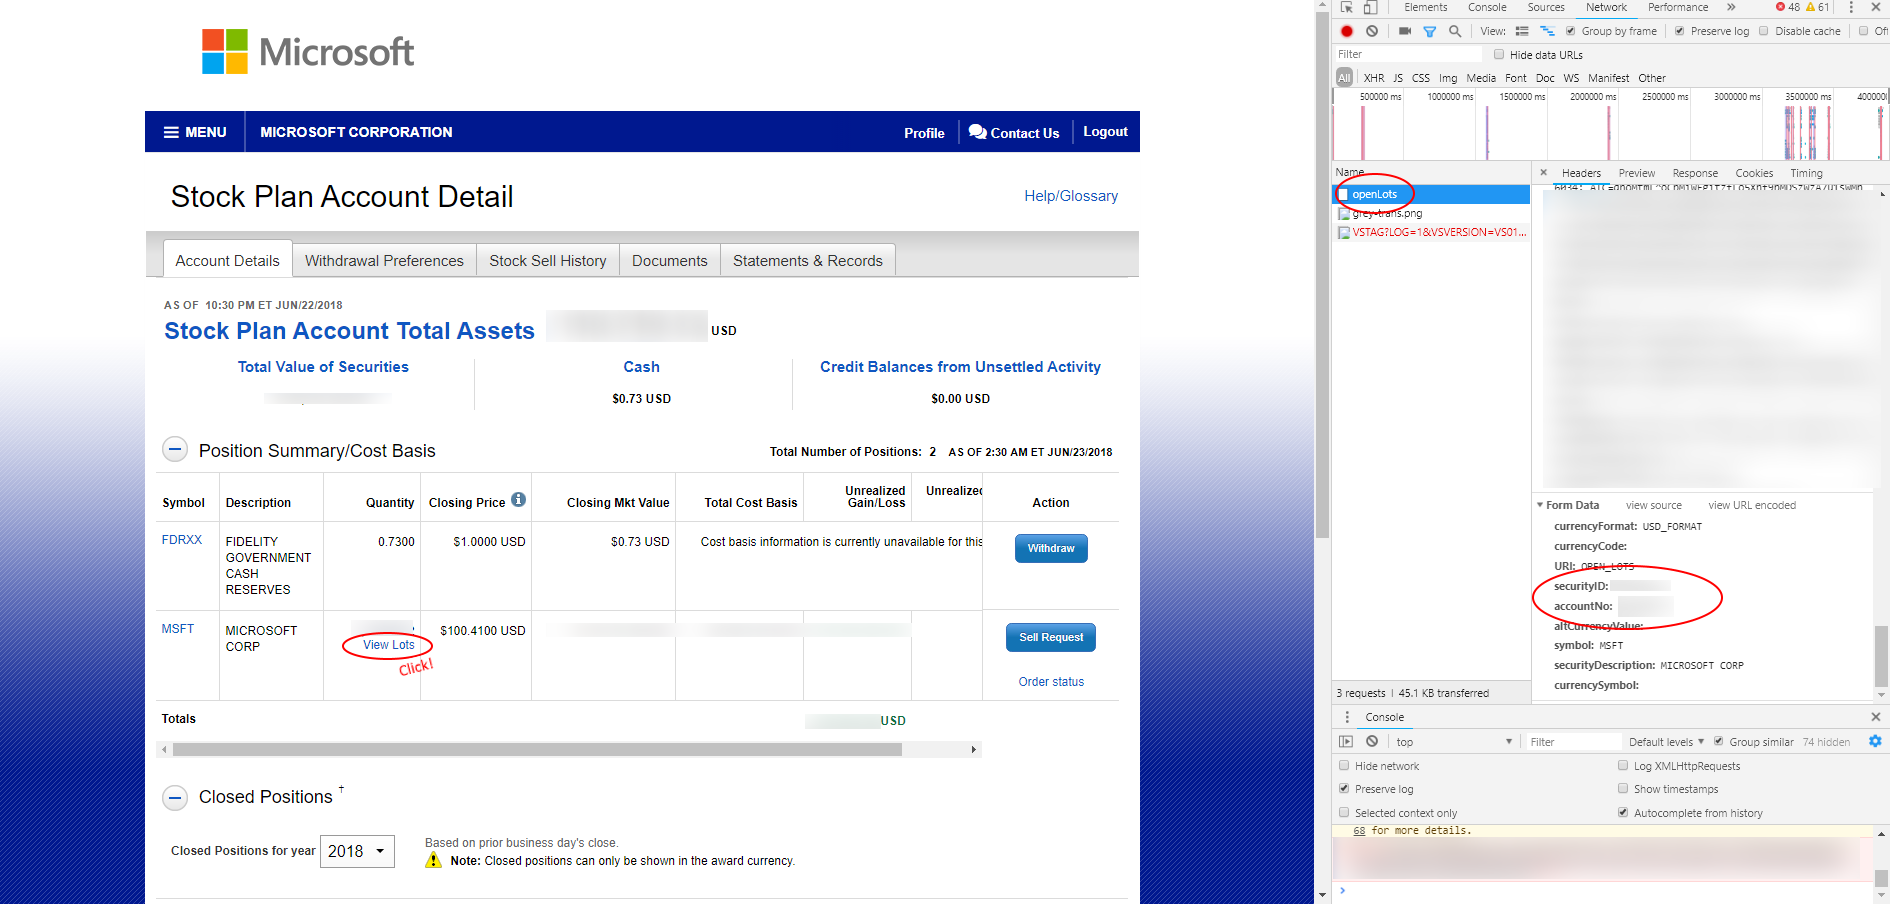
Task: Switch to the Withdrawal Preferences tab
Action: click(x=384, y=261)
